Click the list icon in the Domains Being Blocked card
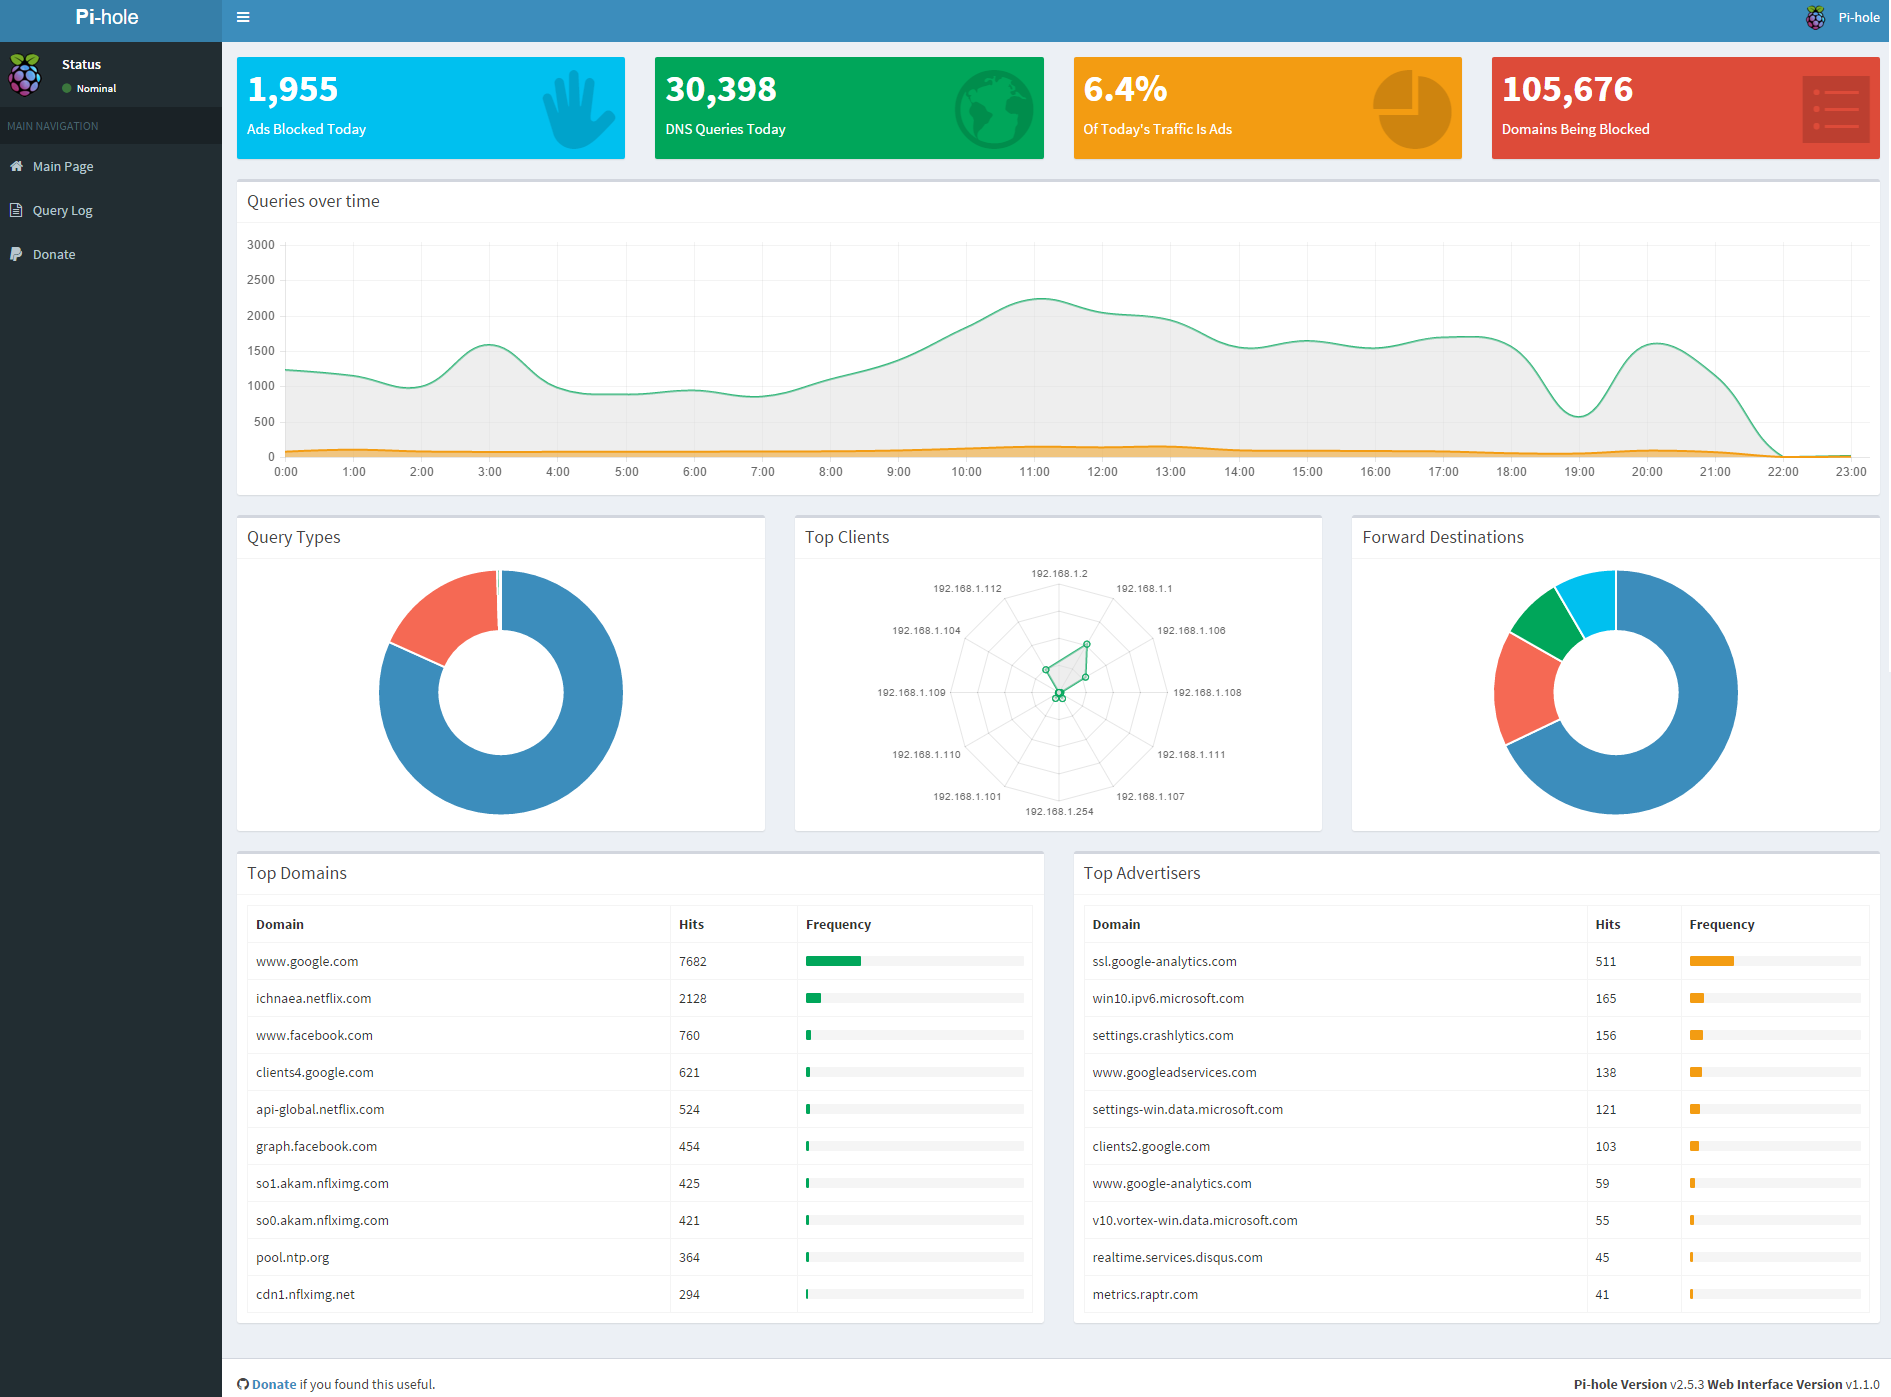 [1836, 109]
